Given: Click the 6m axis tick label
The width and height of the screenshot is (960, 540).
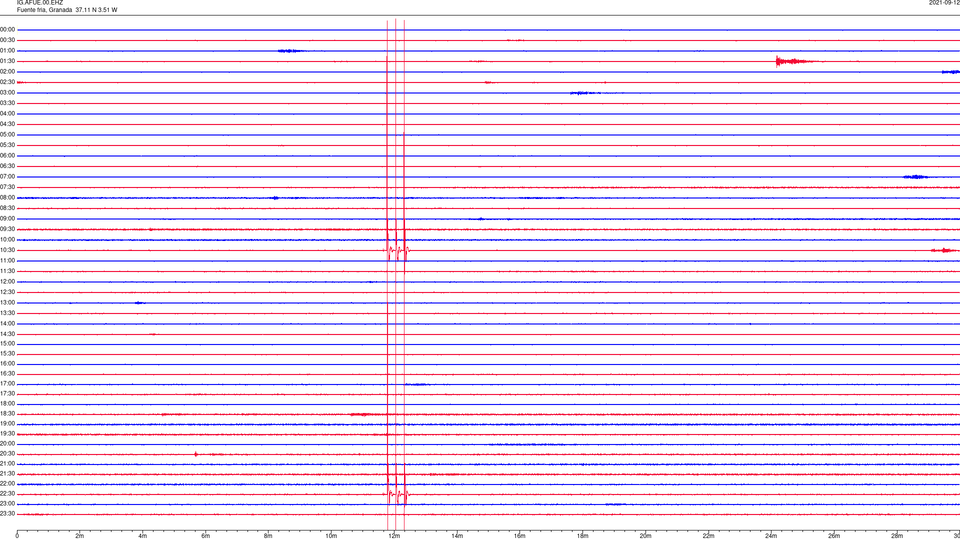Looking at the screenshot, I should pyautogui.click(x=206, y=536).
